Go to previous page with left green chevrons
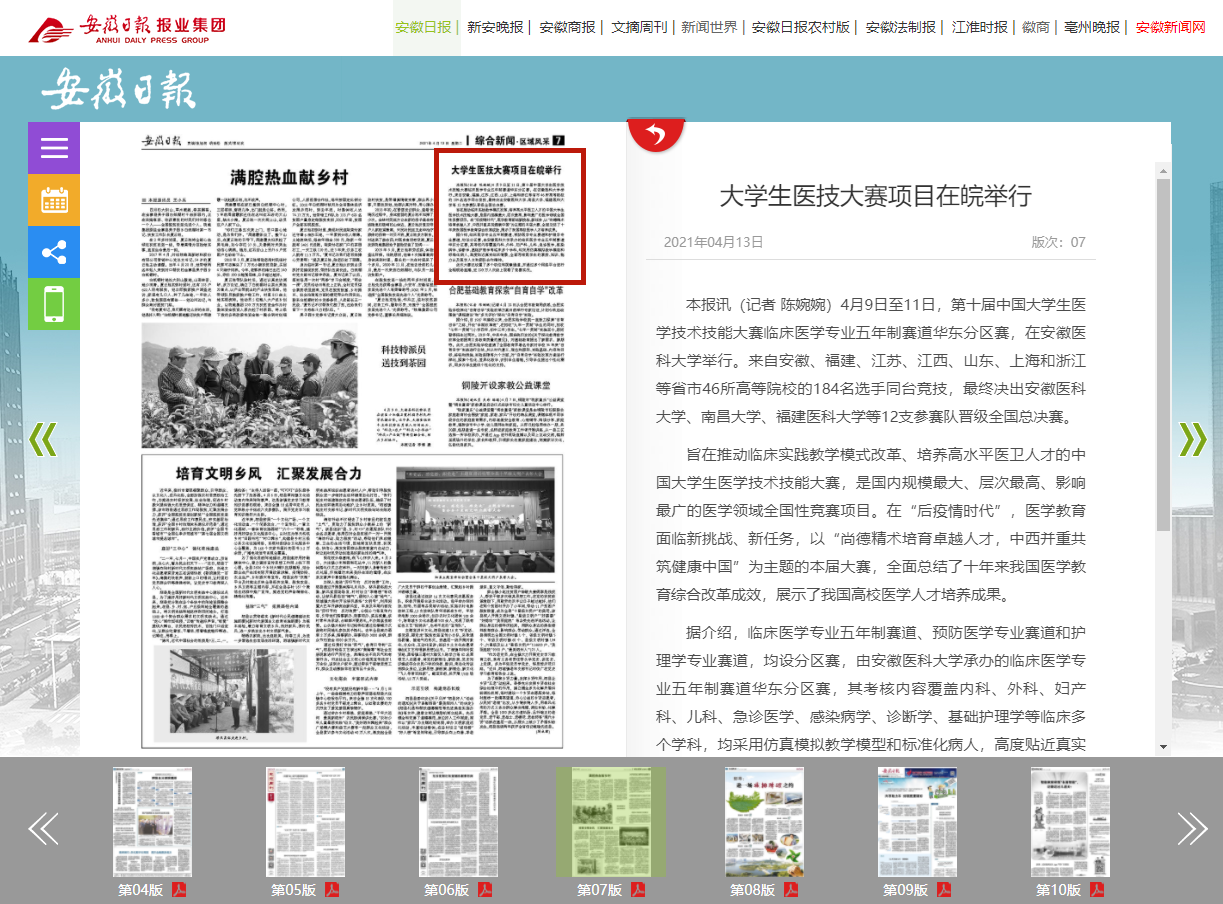The width and height of the screenshot is (1223, 904). (42, 439)
